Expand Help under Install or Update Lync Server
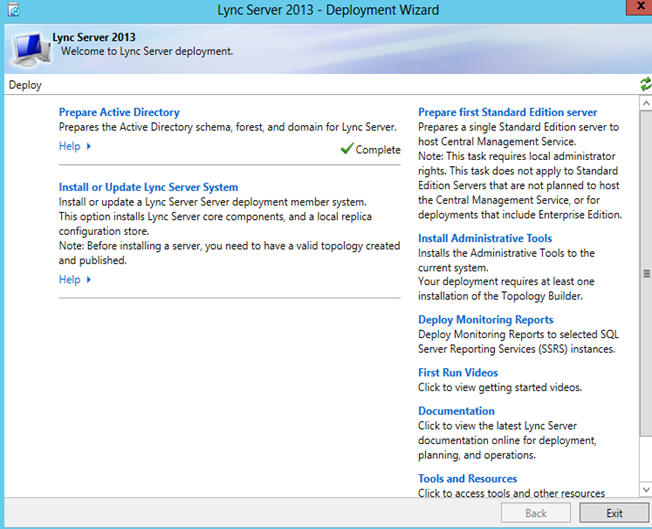Viewport: 652px width, 529px height. pyautogui.click(x=75, y=279)
